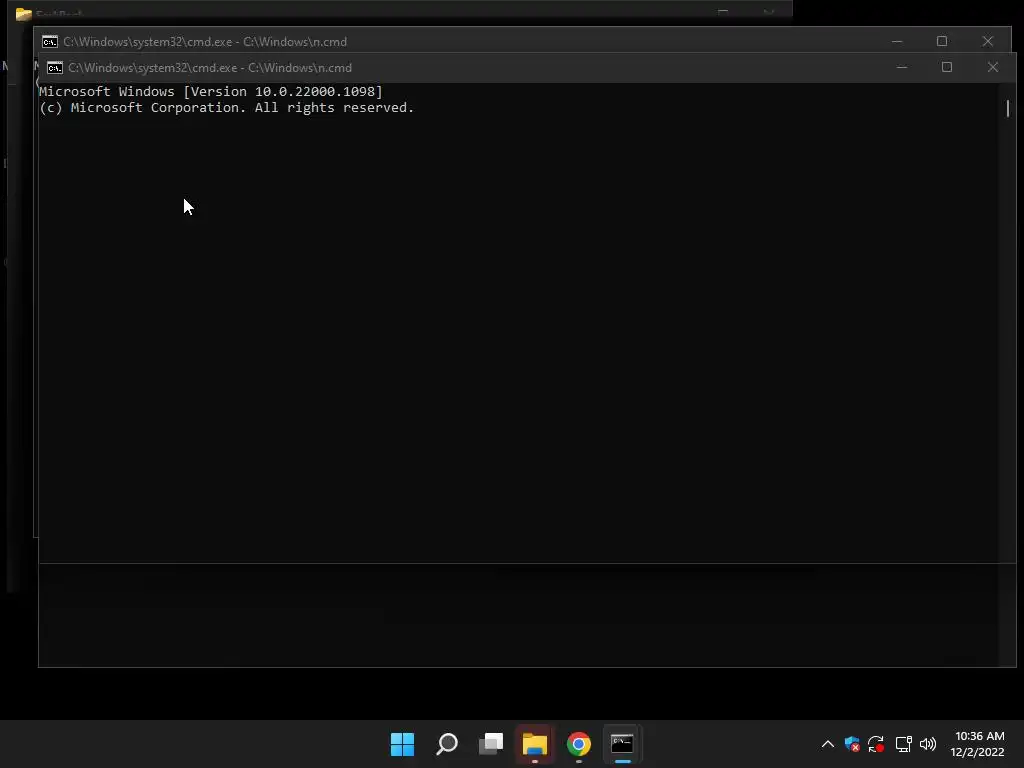Image resolution: width=1024 pixels, height=768 pixels.
Task: Open the volume speaker icon
Action: [927, 744]
